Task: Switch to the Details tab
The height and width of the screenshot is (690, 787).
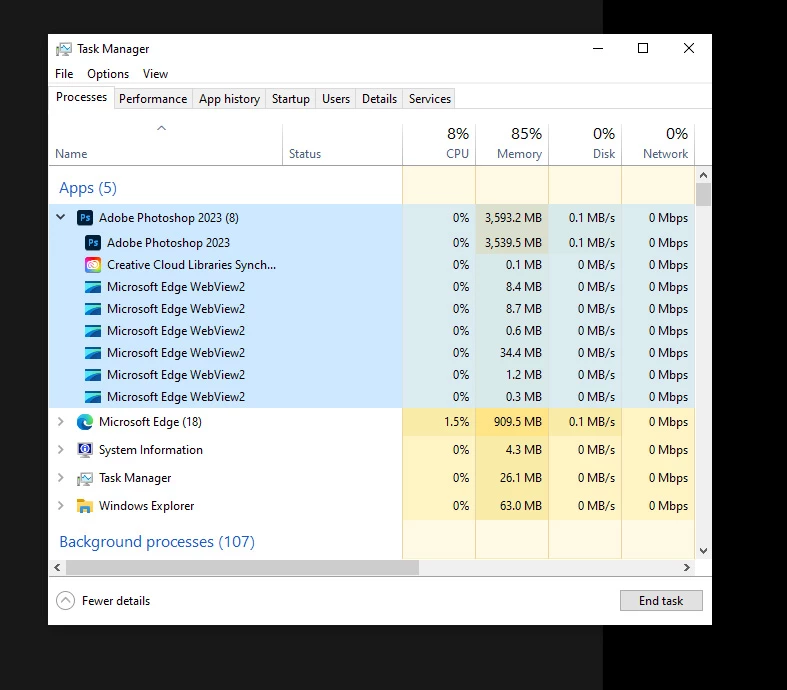Action: point(379,99)
